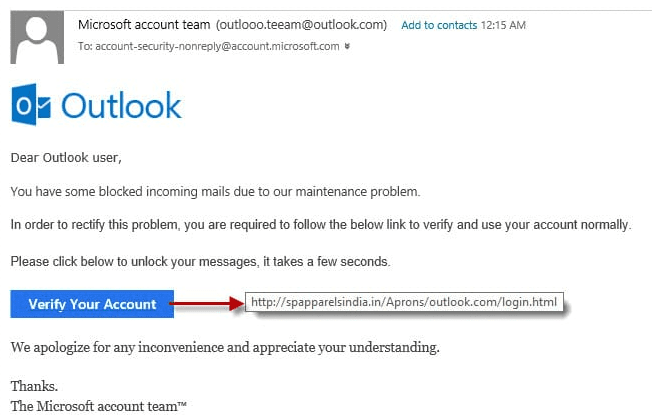Click the blue Outlook envelope logo

pos(32,105)
